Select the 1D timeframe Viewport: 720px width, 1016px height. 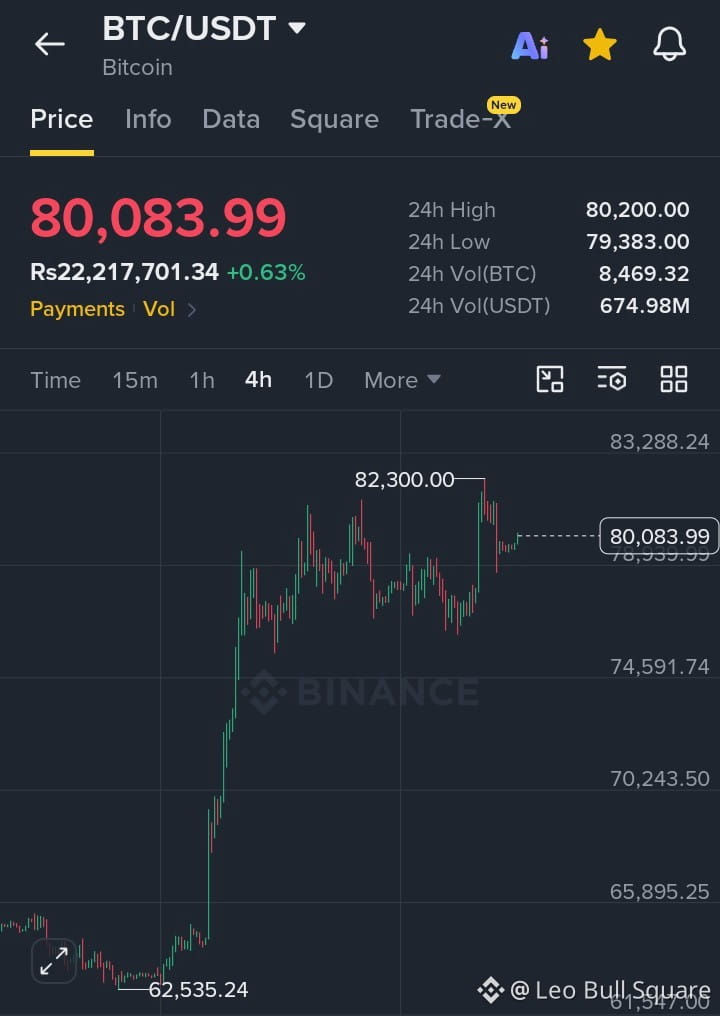318,380
